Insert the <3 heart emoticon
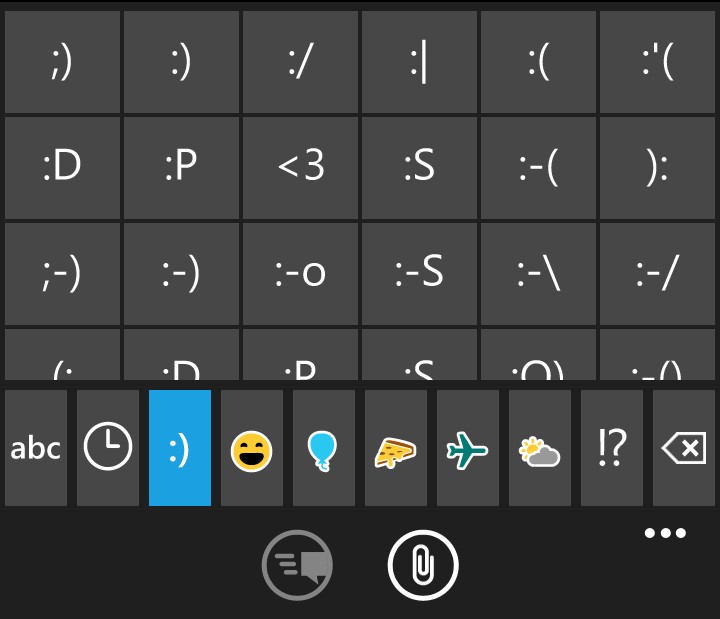Image resolution: width=720 pixels, height=619 pixels. [x=300, y=168]
